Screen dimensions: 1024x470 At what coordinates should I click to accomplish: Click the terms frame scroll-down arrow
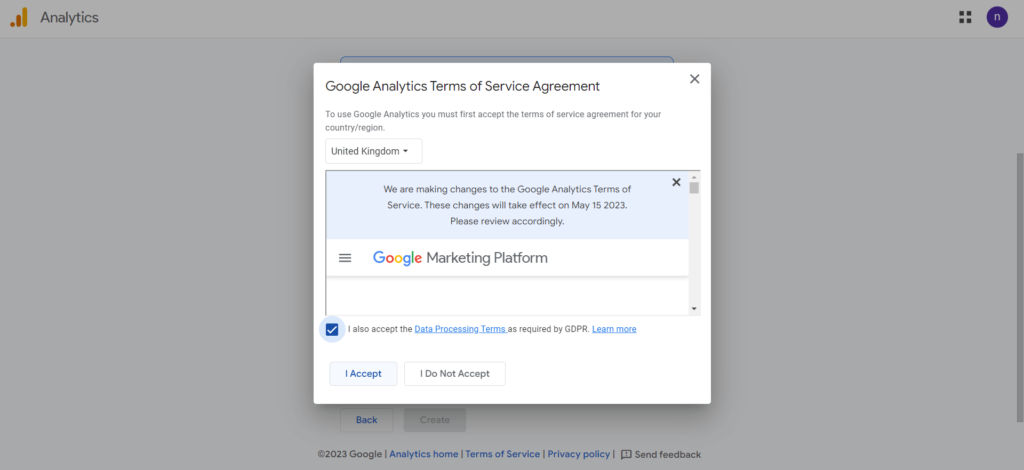tap(694, 309)
